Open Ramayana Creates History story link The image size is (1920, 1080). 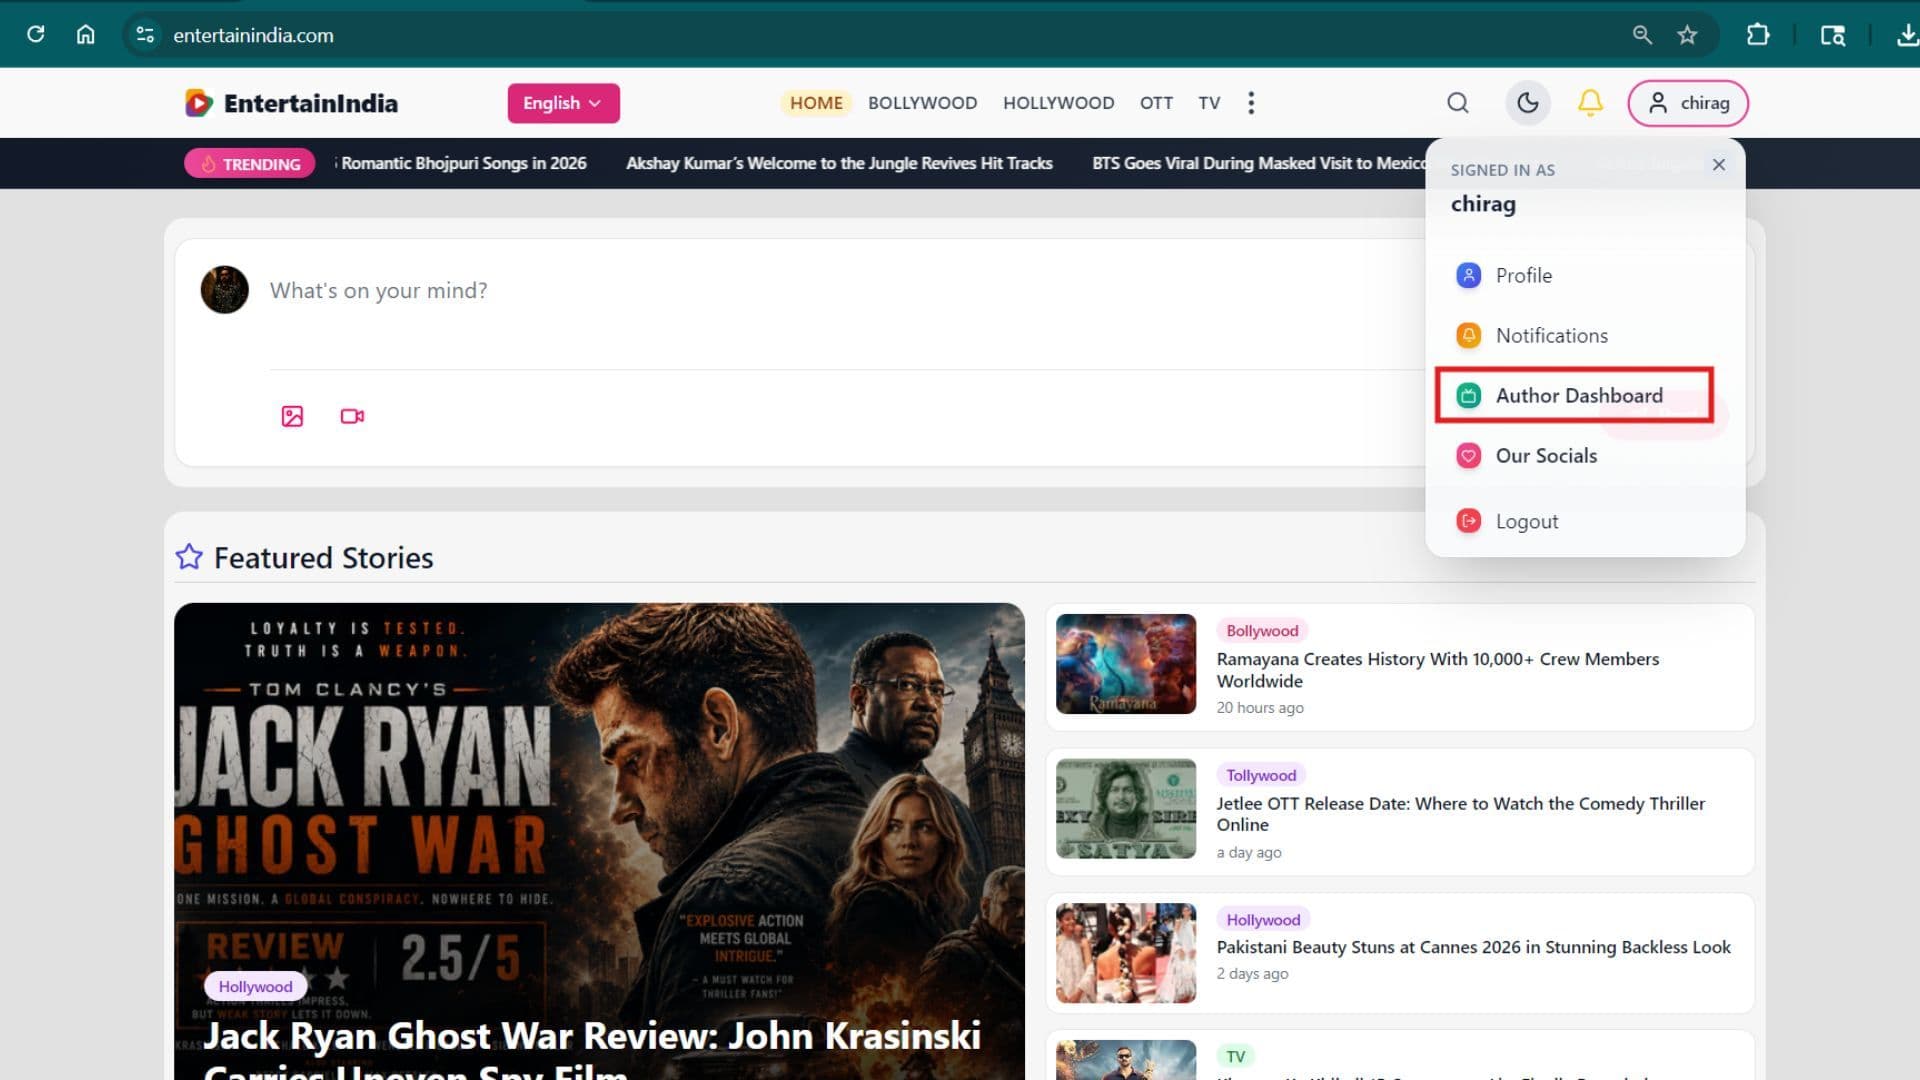coord(1437,670)
